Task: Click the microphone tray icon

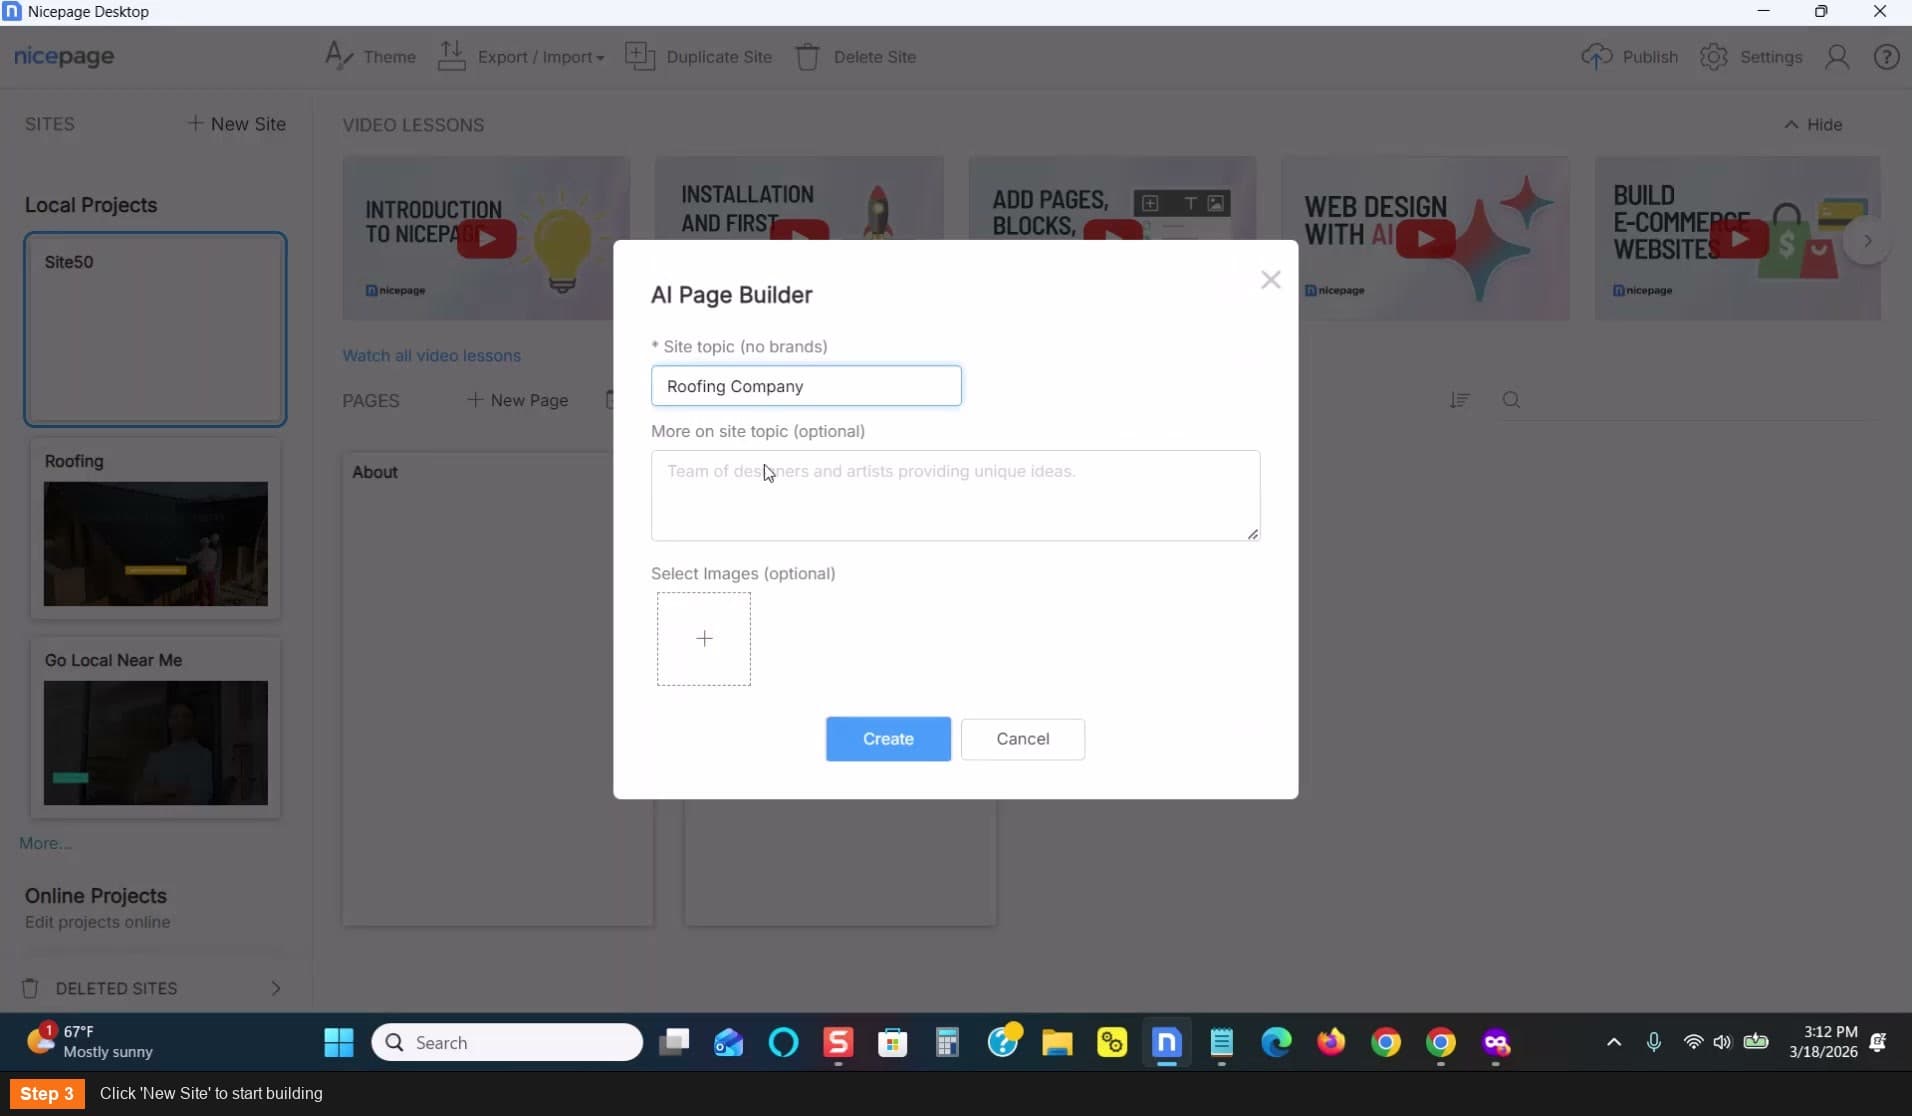Action: 1654,1042
